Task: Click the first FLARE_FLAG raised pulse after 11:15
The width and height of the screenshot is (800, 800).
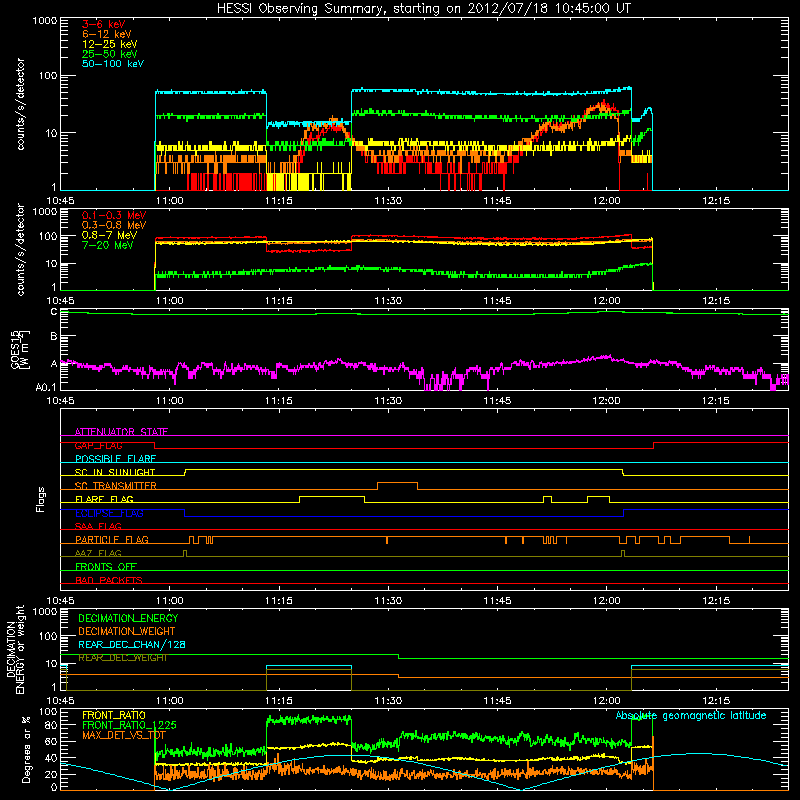Action: (x=332, y=496)
